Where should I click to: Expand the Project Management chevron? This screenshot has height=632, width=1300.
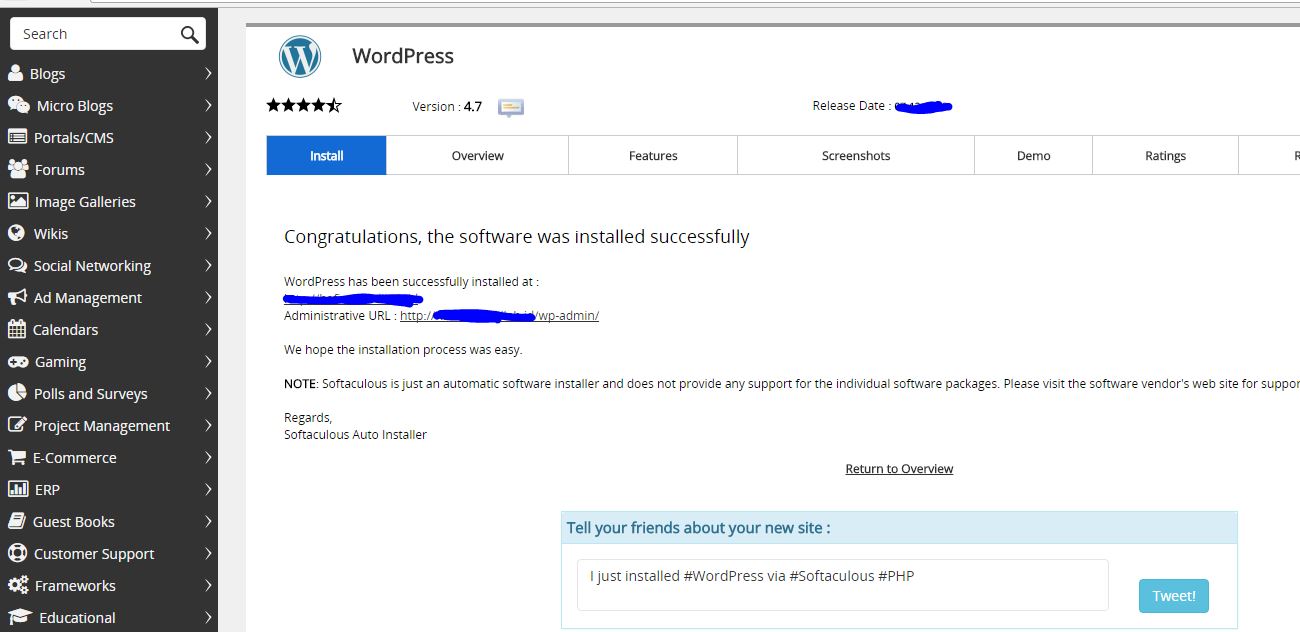[x=208, y=425]
